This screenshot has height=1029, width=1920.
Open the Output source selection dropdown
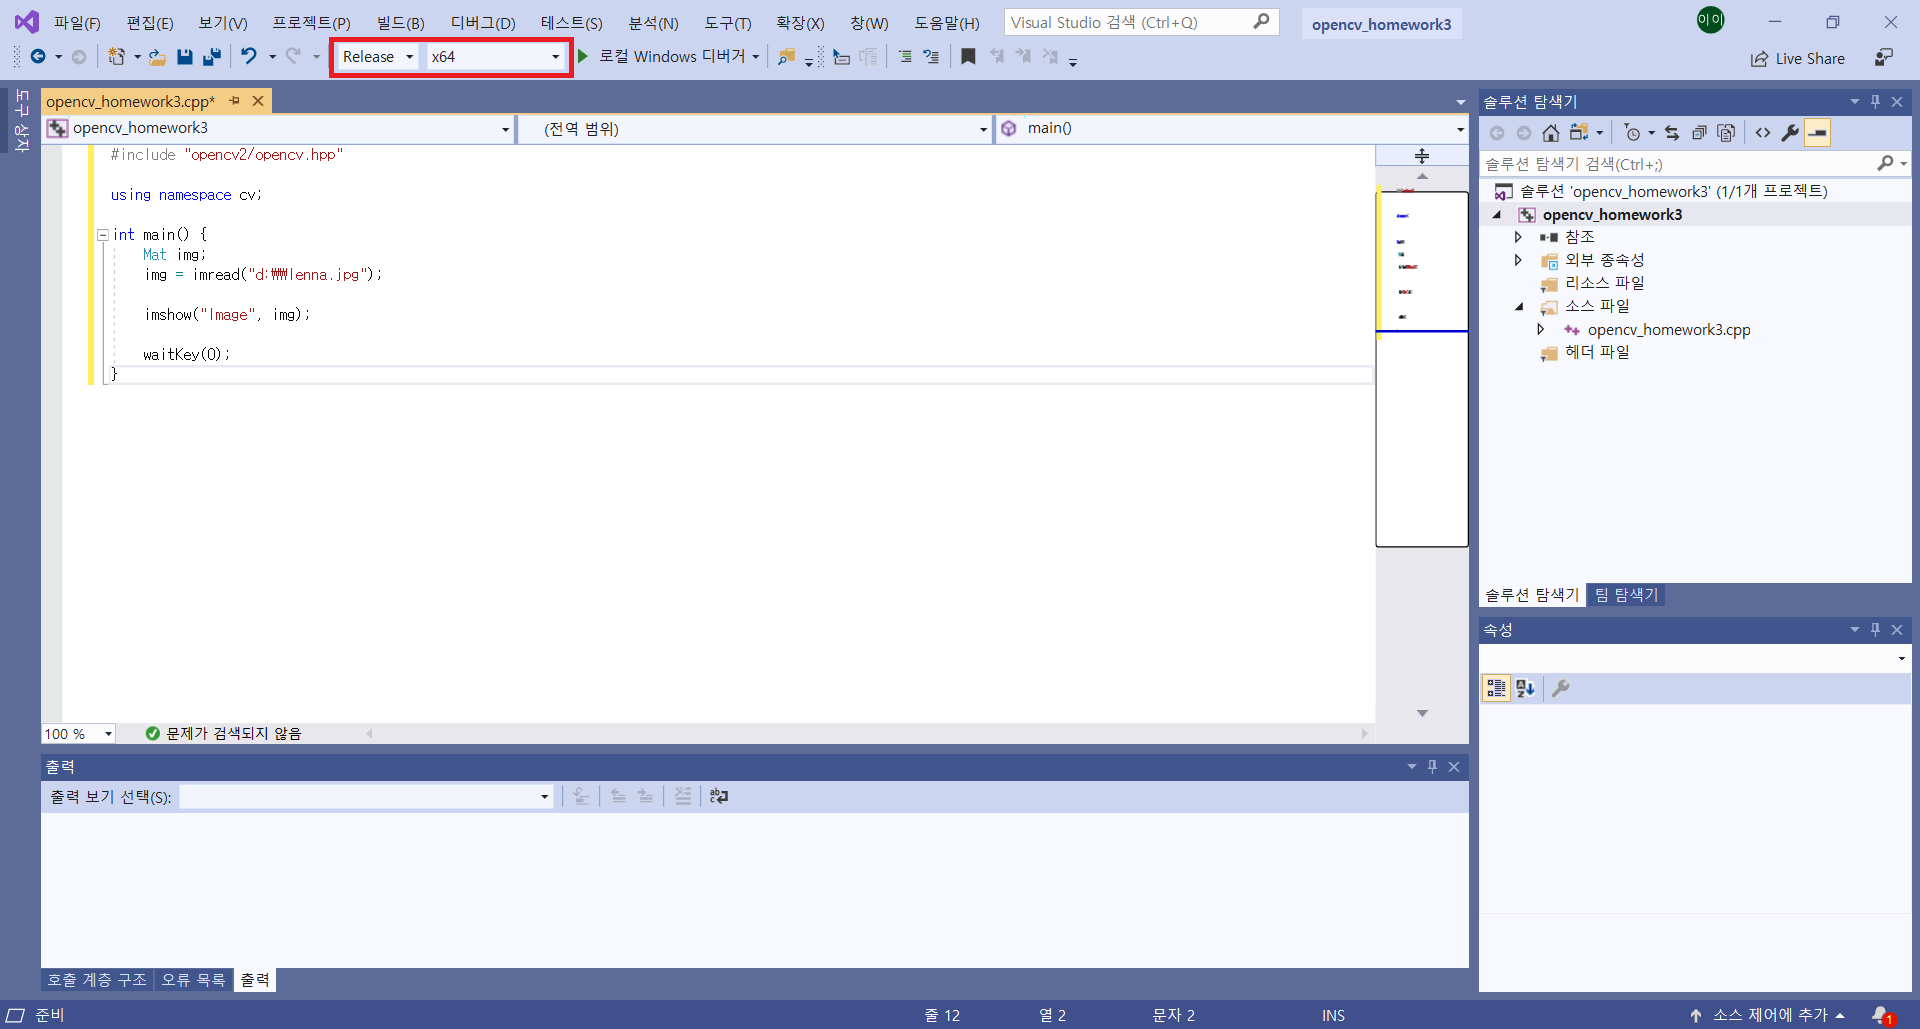366,797
